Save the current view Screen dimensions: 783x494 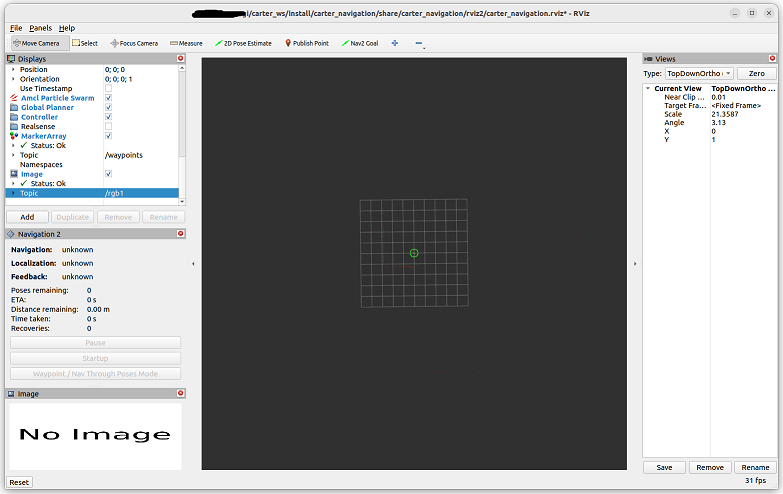tap(664, 468)
